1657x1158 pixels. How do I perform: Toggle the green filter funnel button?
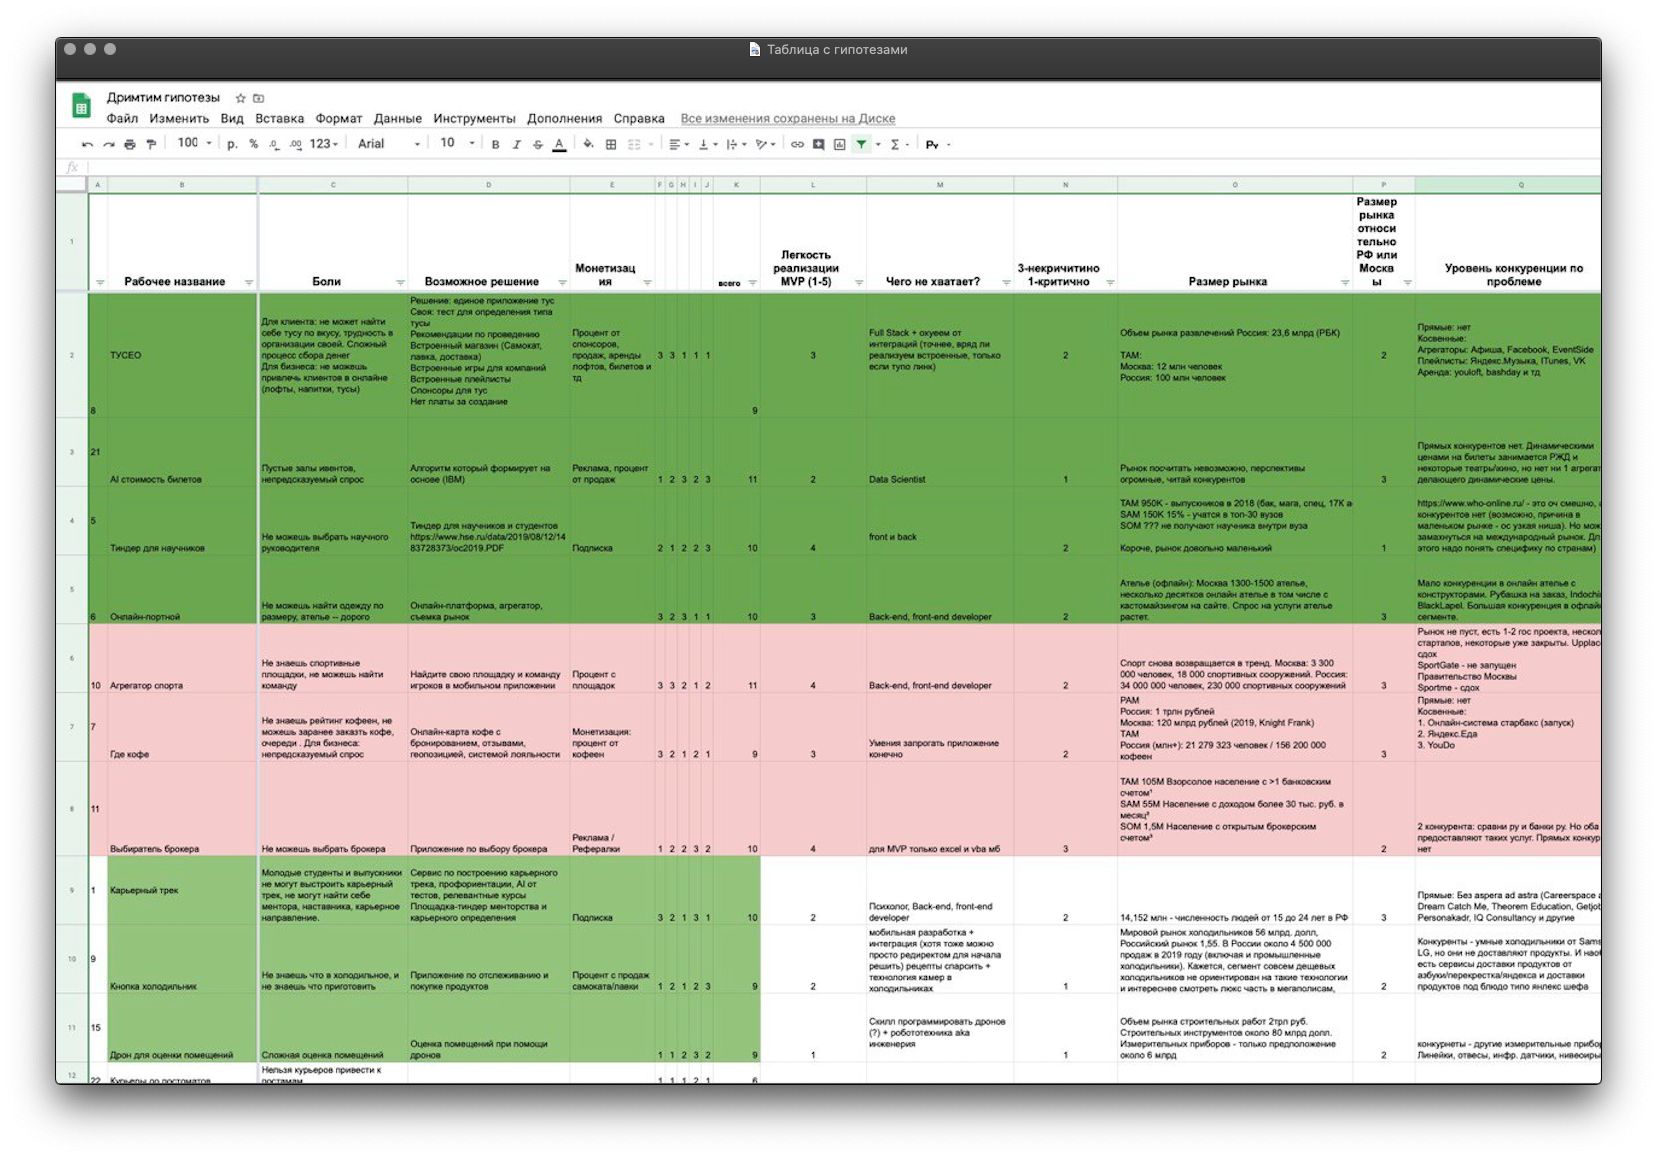click(861, 145)
